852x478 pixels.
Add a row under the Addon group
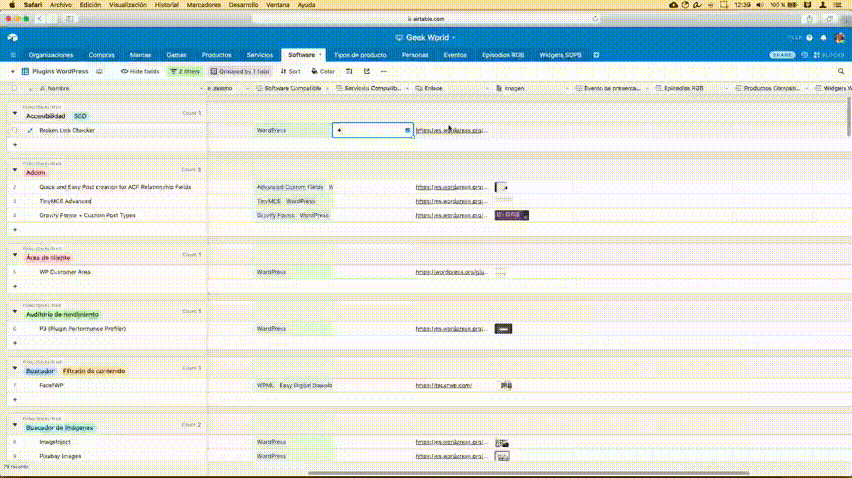[15, 230]
